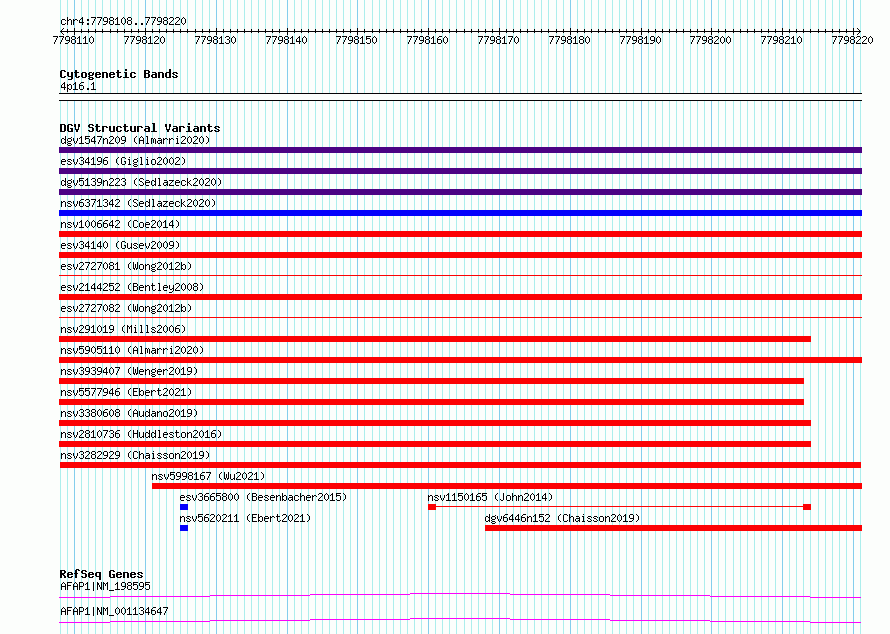Select the small blue esv3665800 variant block
Viewport: 890px width, 634px height.
click(x=184, y=507)
